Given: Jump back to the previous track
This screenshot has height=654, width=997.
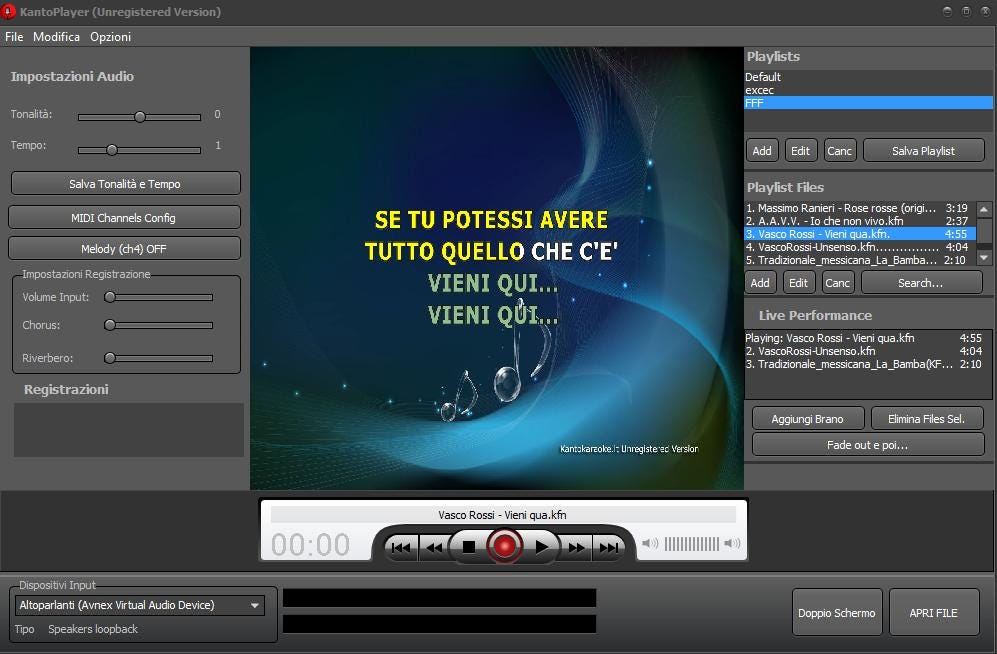Looking at the screenshot, I should click(400, 547).
